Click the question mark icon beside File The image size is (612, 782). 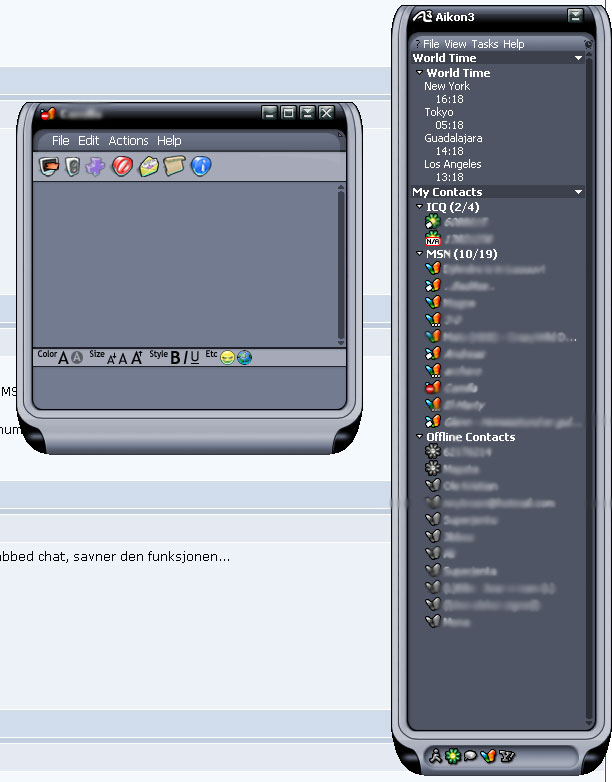coord(417,44)
